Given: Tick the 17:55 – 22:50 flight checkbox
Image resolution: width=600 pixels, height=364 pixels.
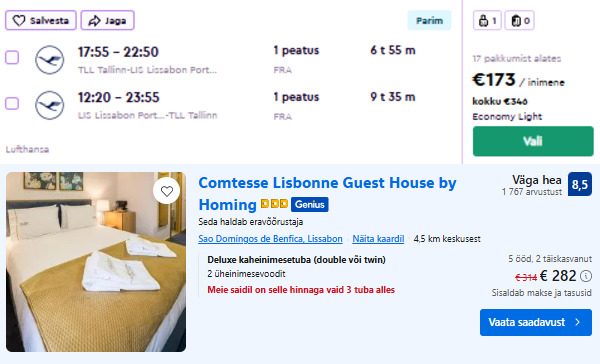Looking at the screenshot, I should click(12, 57).
